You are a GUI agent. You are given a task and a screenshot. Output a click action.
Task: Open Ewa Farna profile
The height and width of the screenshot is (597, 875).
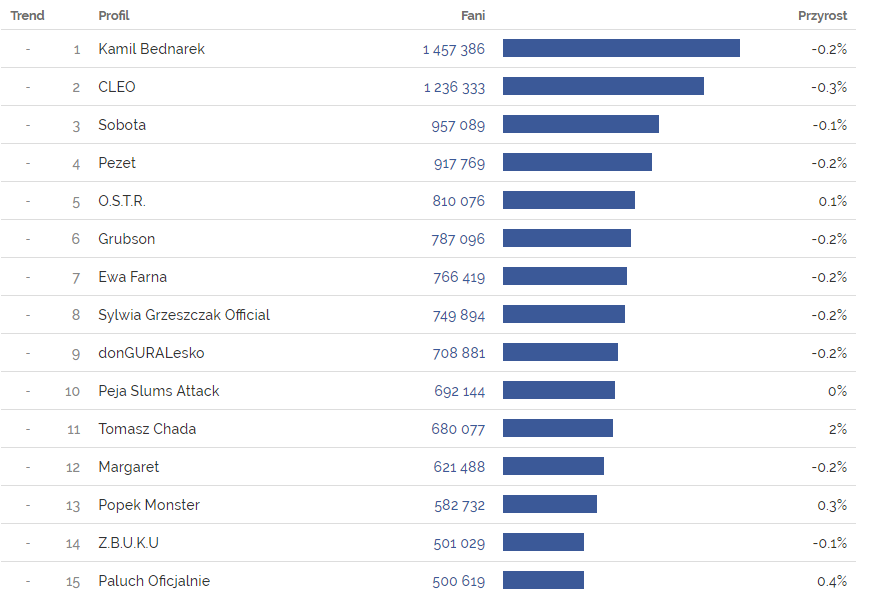pyautogui.click(x=132, y=277)
